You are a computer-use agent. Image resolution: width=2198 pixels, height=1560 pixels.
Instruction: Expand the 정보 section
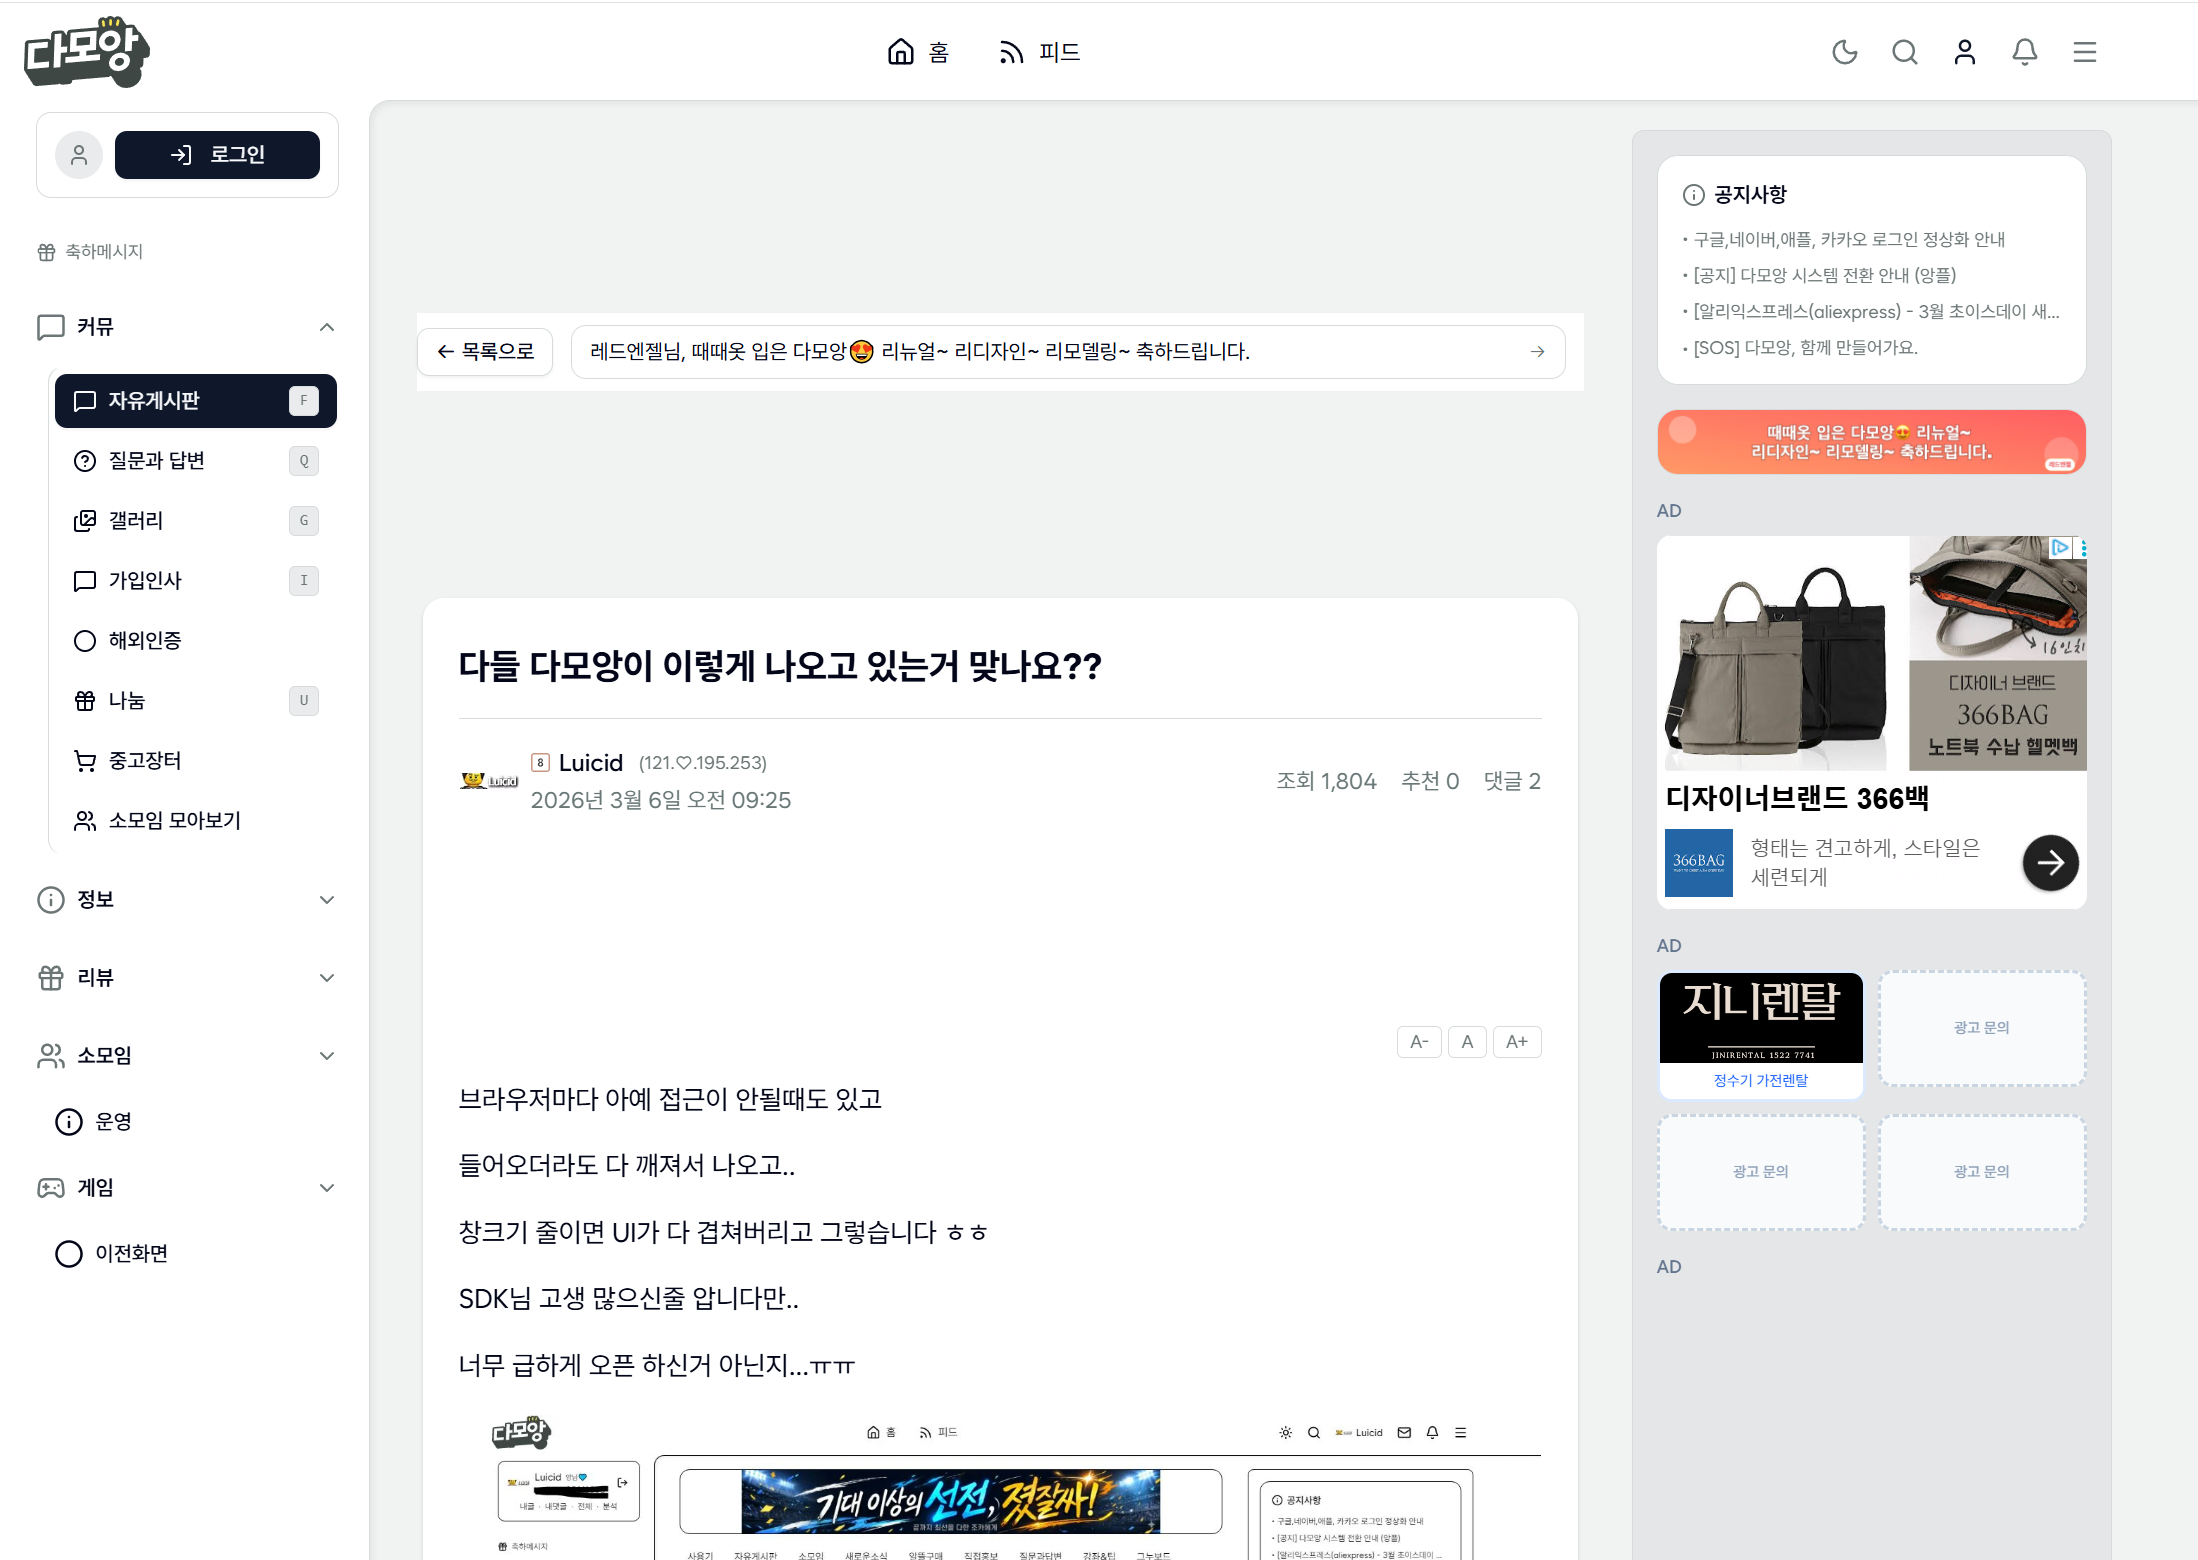point(187,900)
